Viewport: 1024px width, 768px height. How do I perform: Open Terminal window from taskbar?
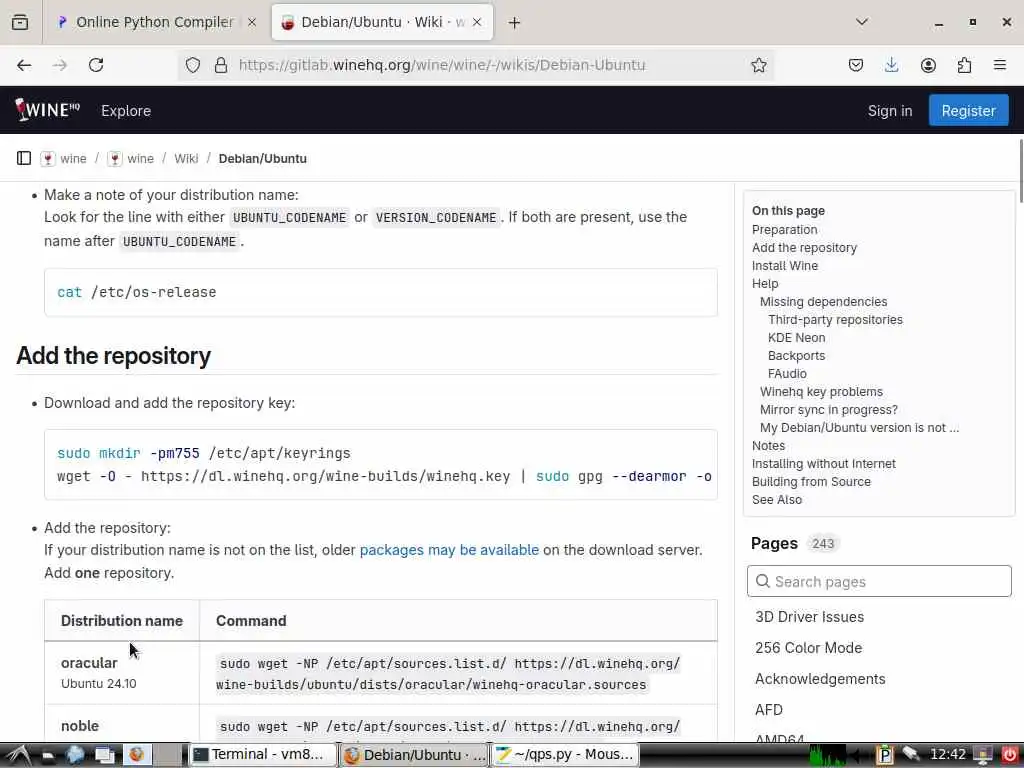click(x=263, y=755)
